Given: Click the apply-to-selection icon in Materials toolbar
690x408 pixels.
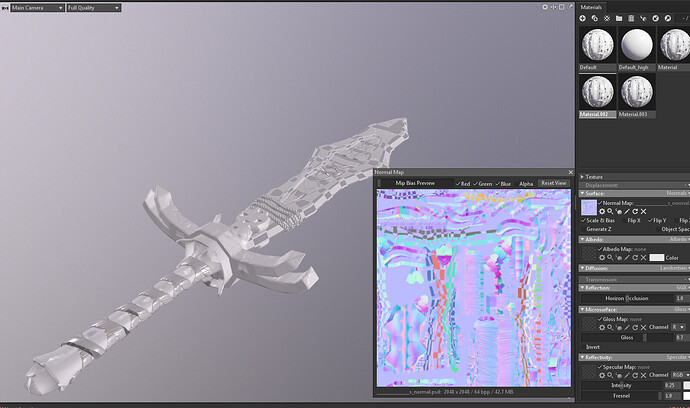Looking at the screenshot, I should [x=643, y=18].
